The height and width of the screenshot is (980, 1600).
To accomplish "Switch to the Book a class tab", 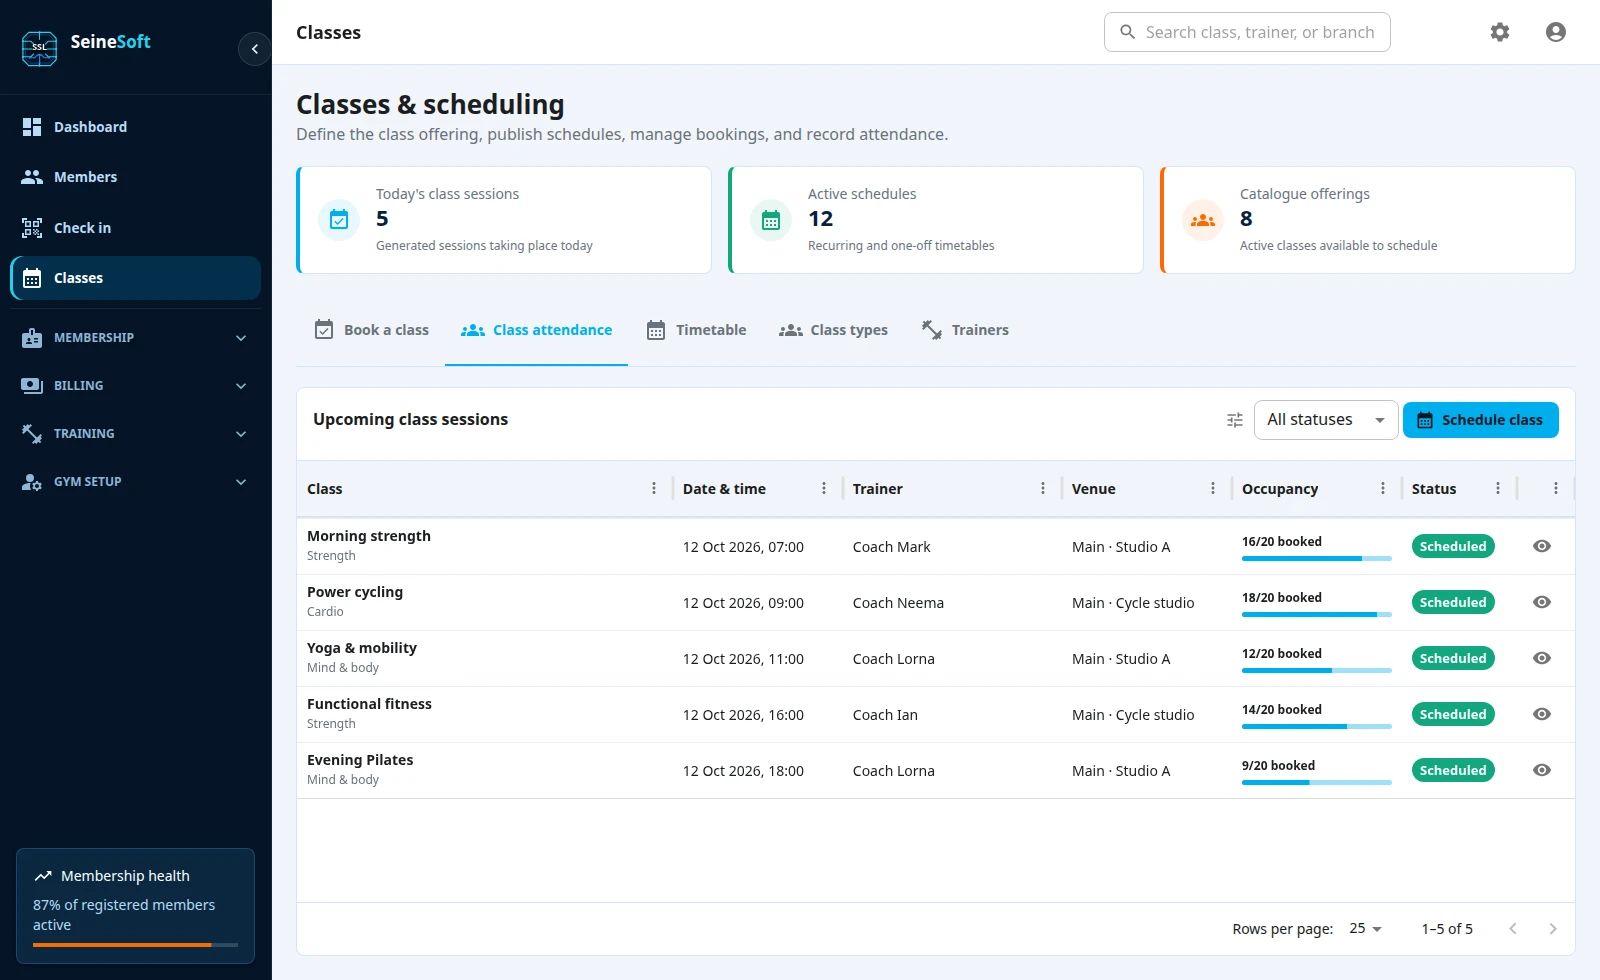I will pyautogui.click(x=372, y=330).
